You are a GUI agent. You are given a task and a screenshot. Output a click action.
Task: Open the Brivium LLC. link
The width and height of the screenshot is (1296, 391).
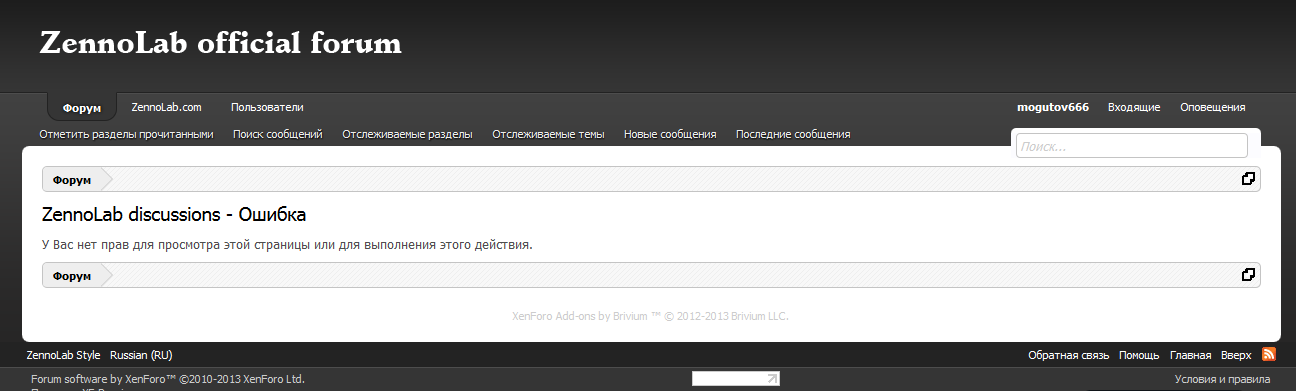pos(760,316)
